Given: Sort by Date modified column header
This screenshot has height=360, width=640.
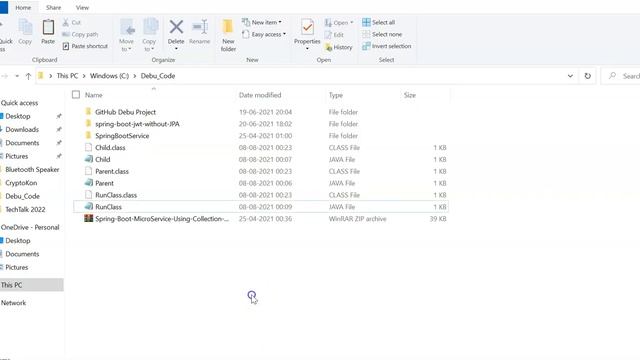Looking at the screenshot, I should coord(260,95).
